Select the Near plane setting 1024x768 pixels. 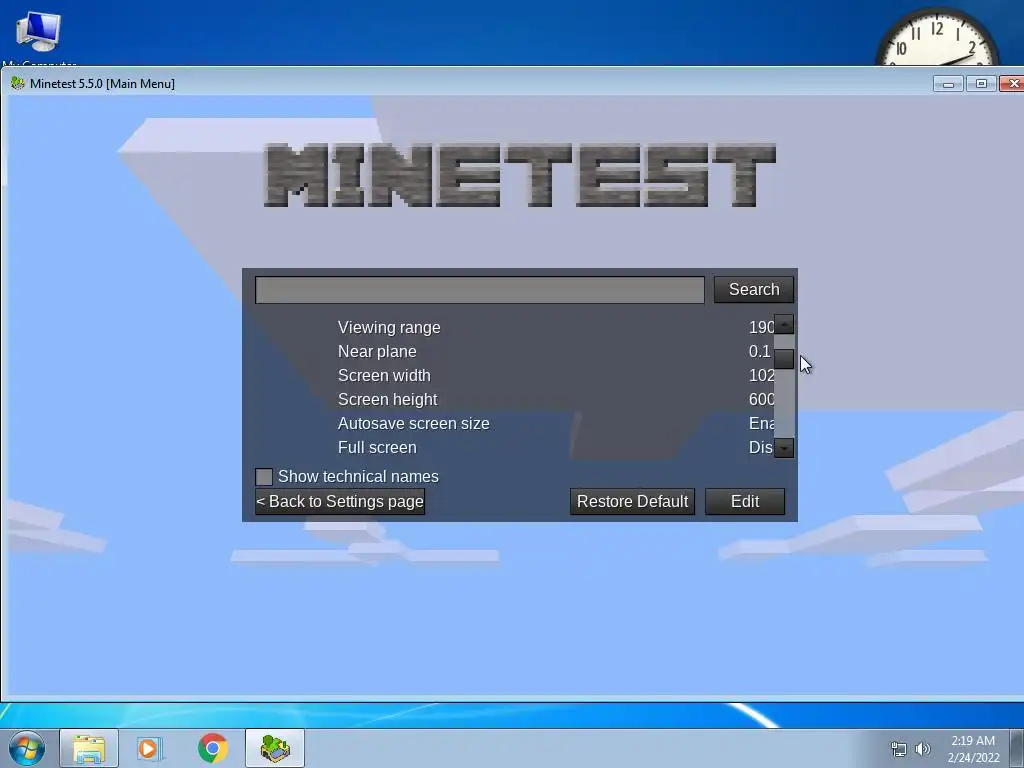[x=515, y=351]
